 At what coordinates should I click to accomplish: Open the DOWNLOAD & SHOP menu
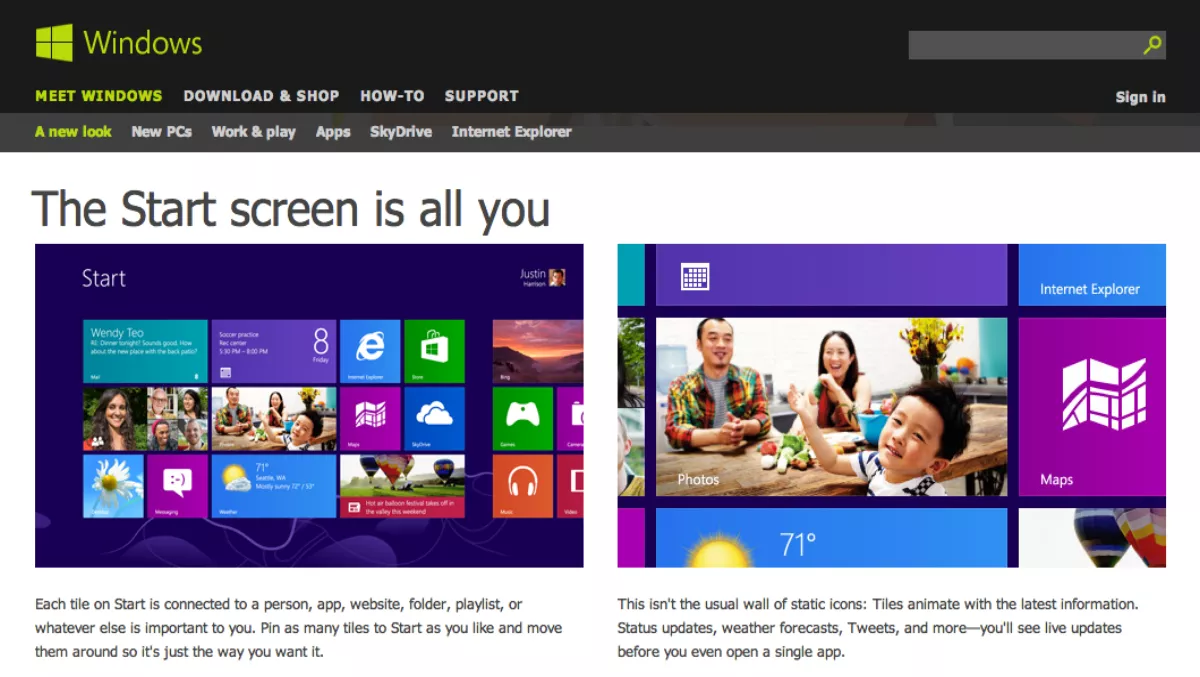(261, 96)
